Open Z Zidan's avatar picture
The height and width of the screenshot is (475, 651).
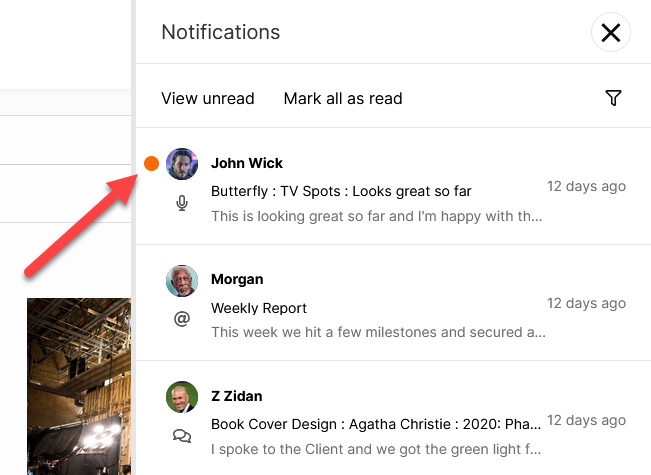(x=182, y=397)
